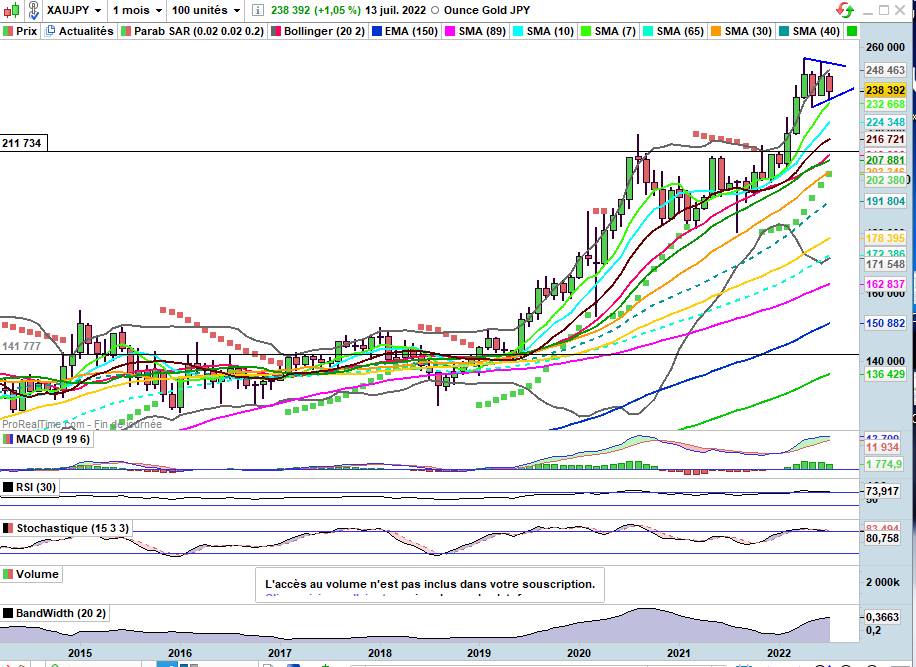The image size is (916, 667).
Task: Click the 191 804 axis label
Action: [885, 201]
